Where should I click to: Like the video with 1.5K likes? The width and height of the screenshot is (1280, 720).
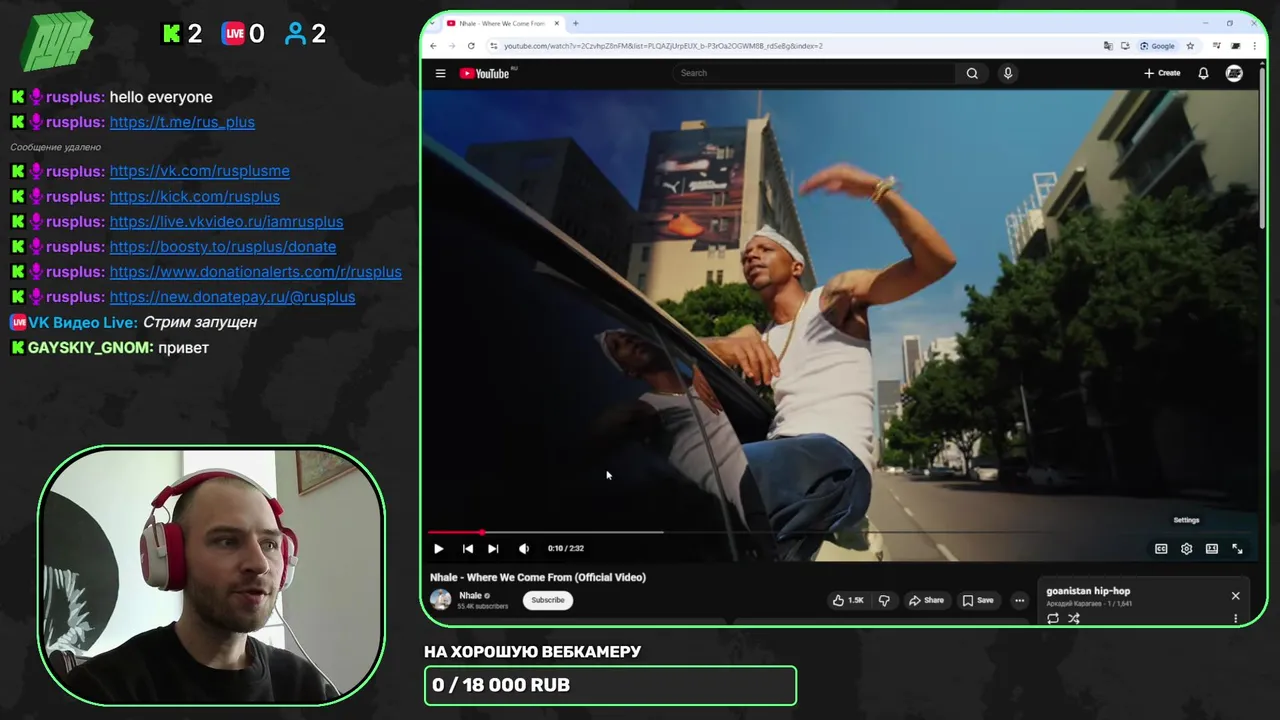848,600
